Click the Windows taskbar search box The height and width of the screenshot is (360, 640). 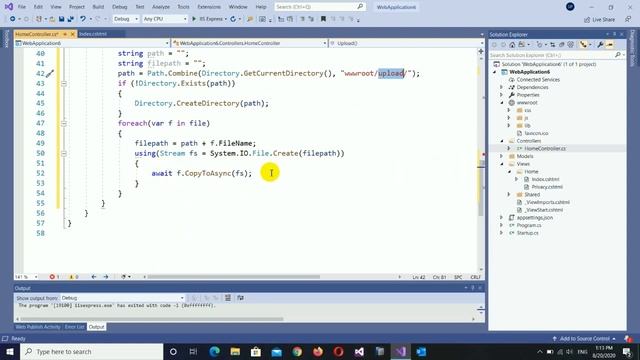pyautogui.click(x=92, y=351)
